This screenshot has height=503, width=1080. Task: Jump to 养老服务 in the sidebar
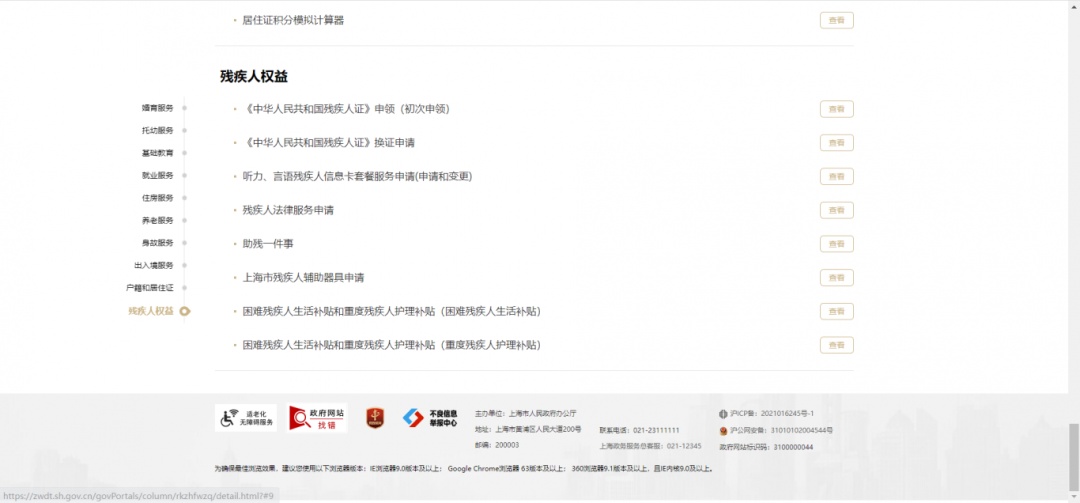click(158, 220)
